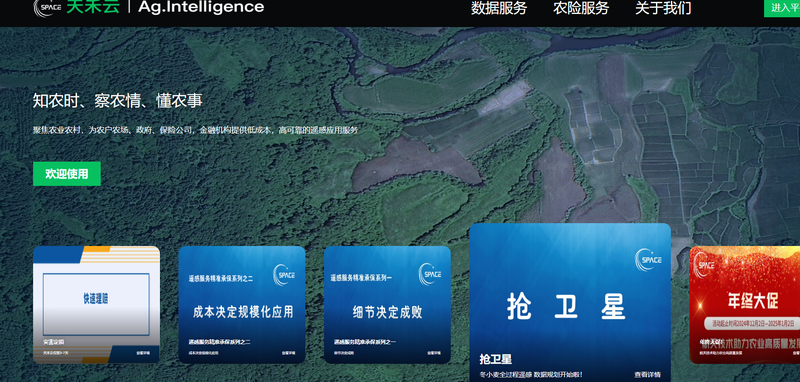The width and height of the screenshot is (800, 382).
Task: Select the 细节决定成败 card
Action: point(387,305)
